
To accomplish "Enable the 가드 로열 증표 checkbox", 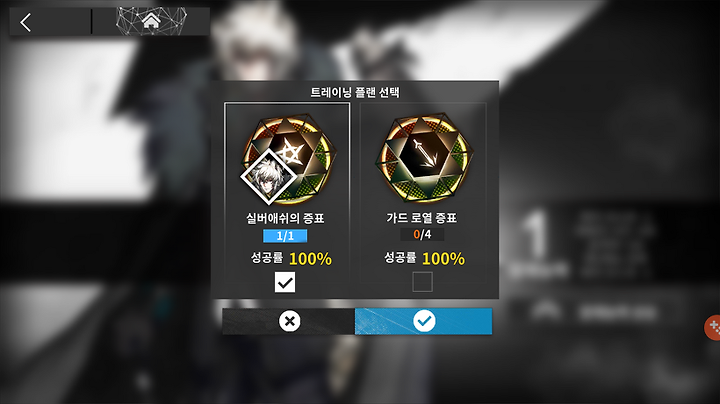I will (x=422, y=282).
